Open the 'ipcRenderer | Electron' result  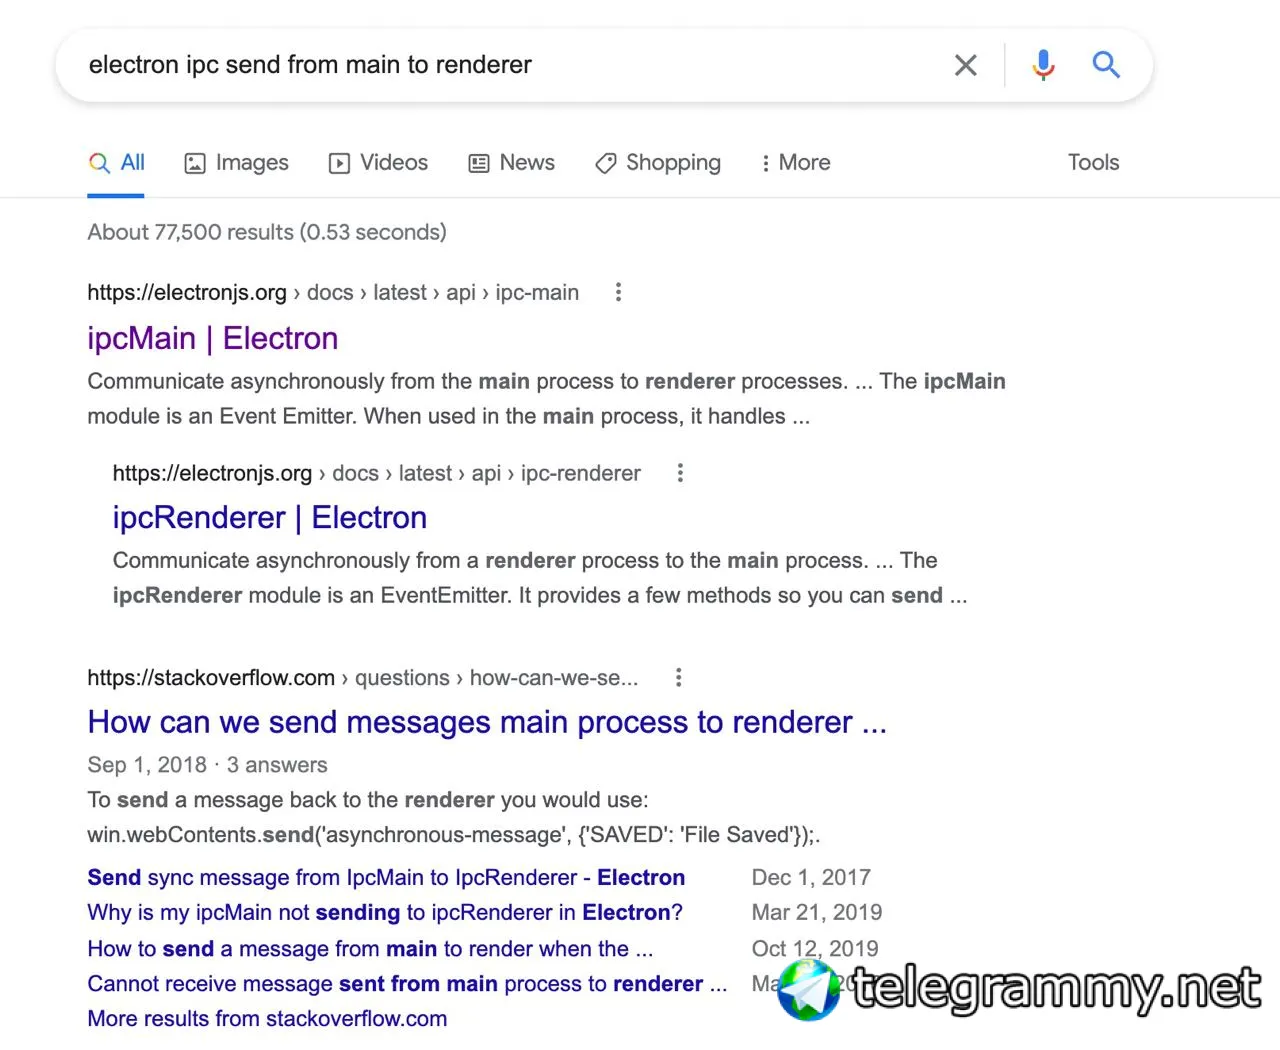269,518
